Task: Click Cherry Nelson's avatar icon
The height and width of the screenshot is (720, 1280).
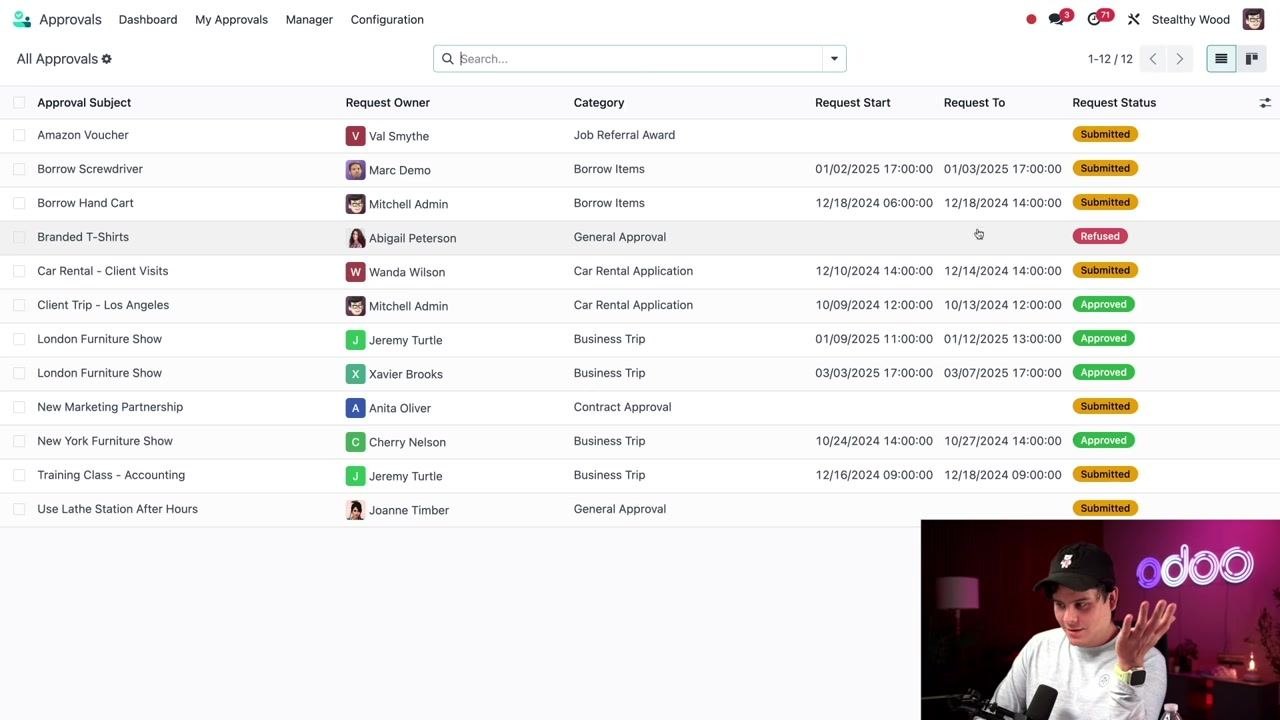Action: (x=355, y=442)
